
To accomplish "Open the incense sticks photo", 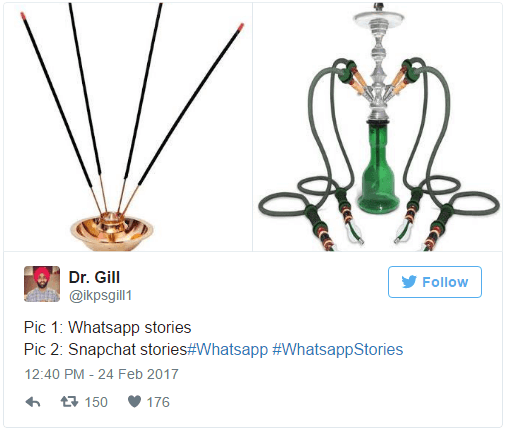I will 128,127.
